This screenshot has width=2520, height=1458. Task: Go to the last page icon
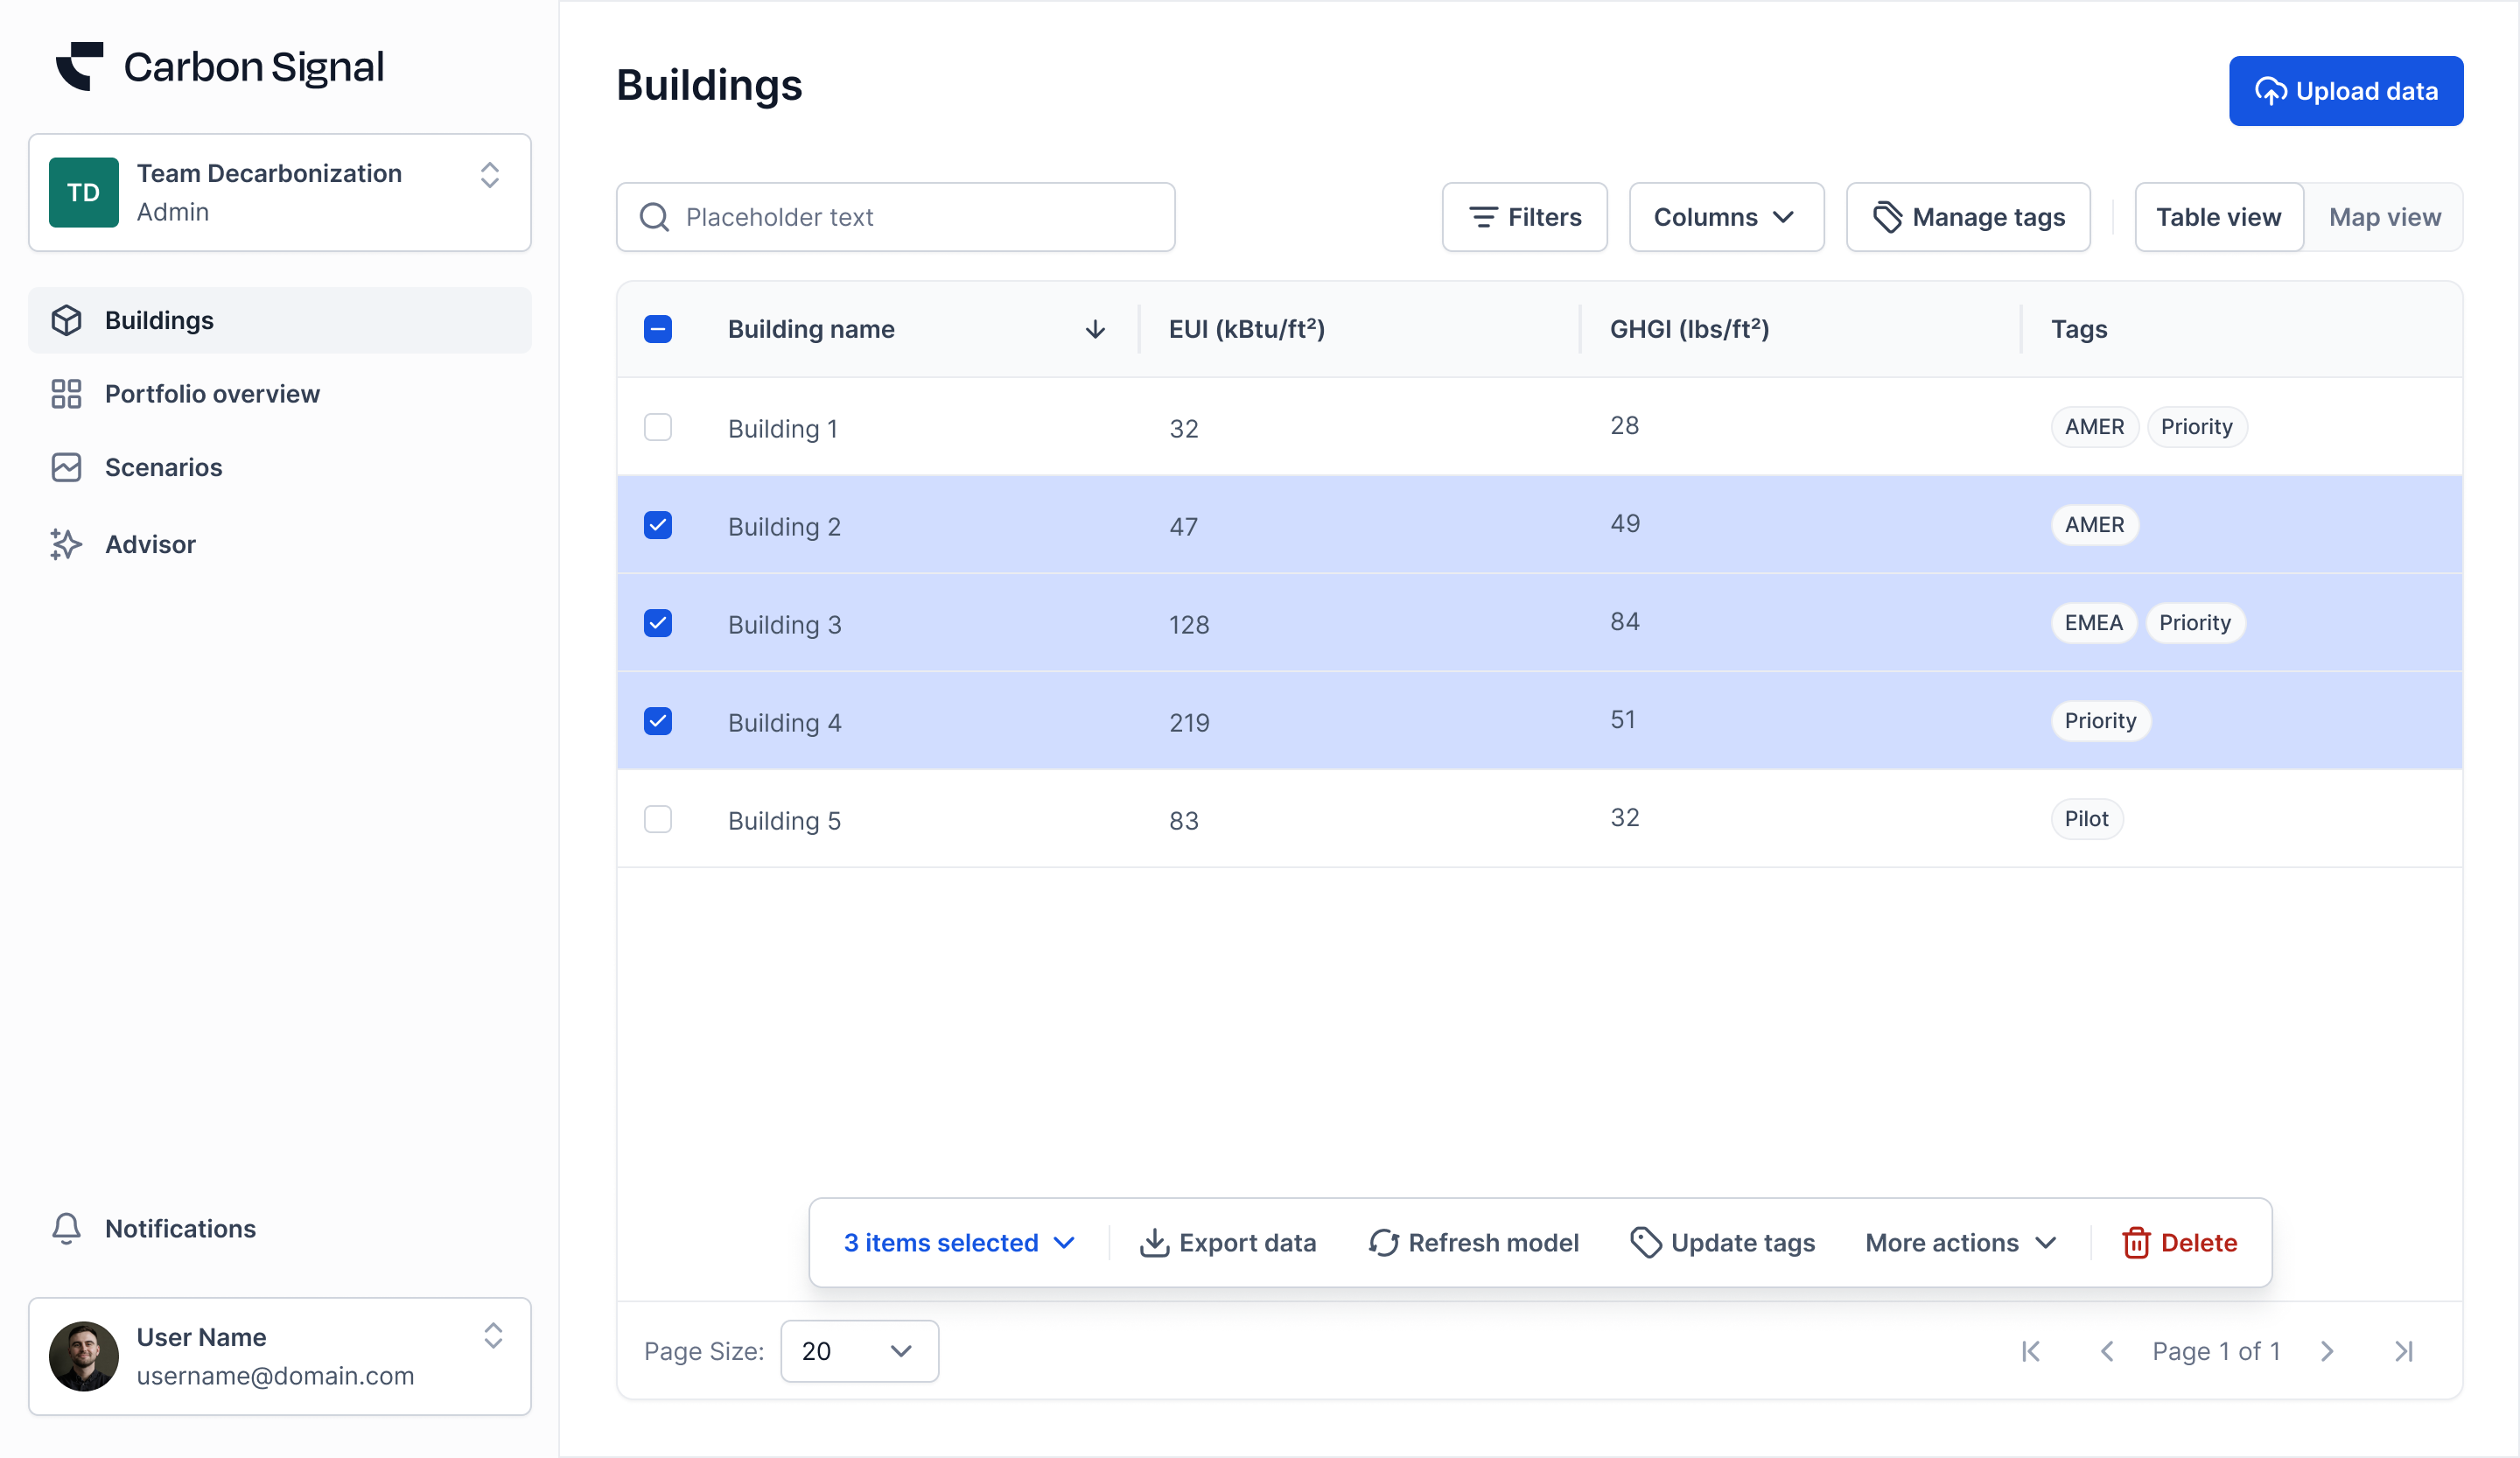2404,1351
